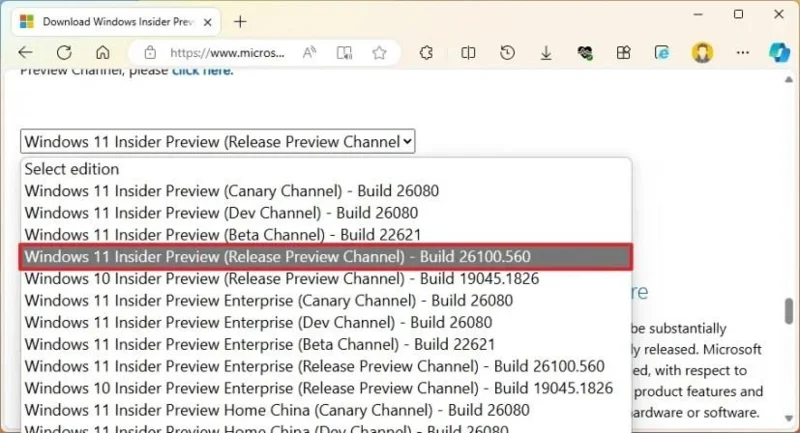Go back to the previous page
The image size is (800, 433).
tap(25, 53)
